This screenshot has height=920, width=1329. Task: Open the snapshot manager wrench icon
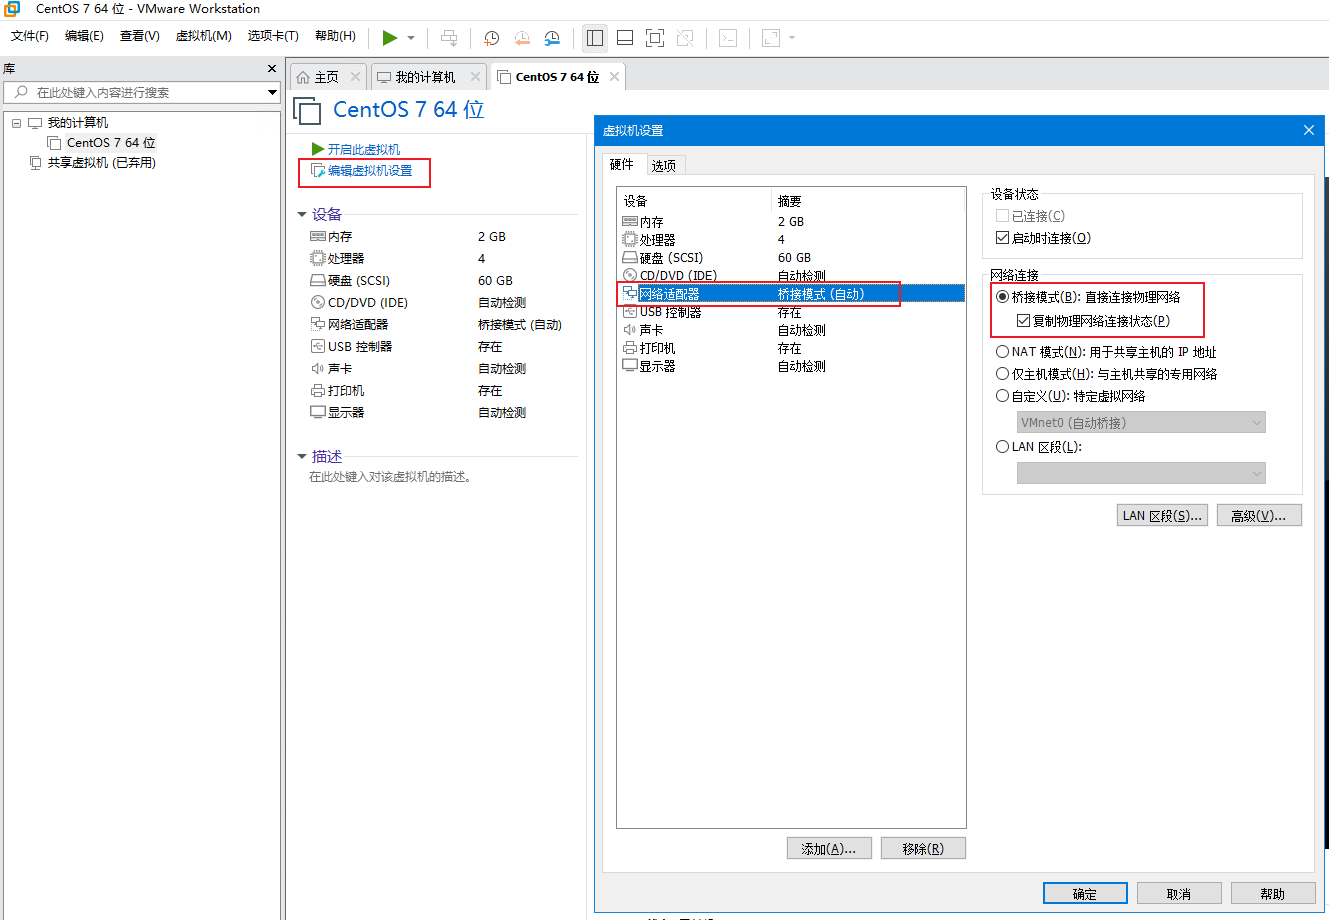552,38
